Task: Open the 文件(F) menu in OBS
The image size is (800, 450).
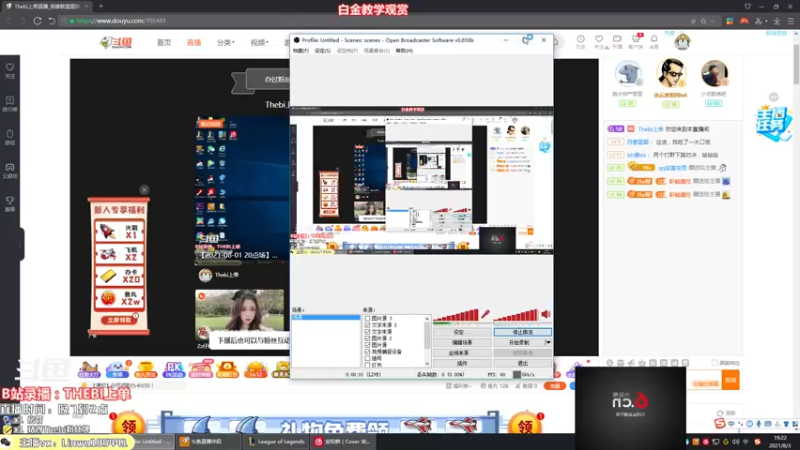Action: pyautogui.click(x=301, y=51)
